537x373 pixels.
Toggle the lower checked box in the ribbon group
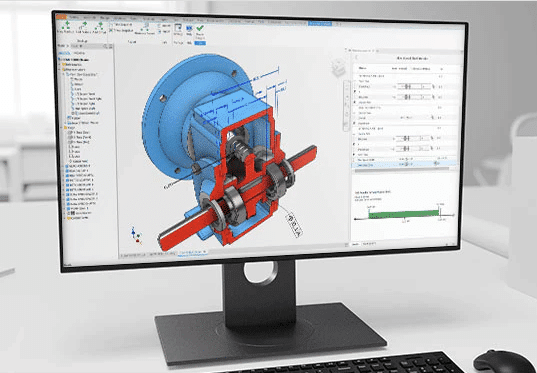tap(111, 30)
